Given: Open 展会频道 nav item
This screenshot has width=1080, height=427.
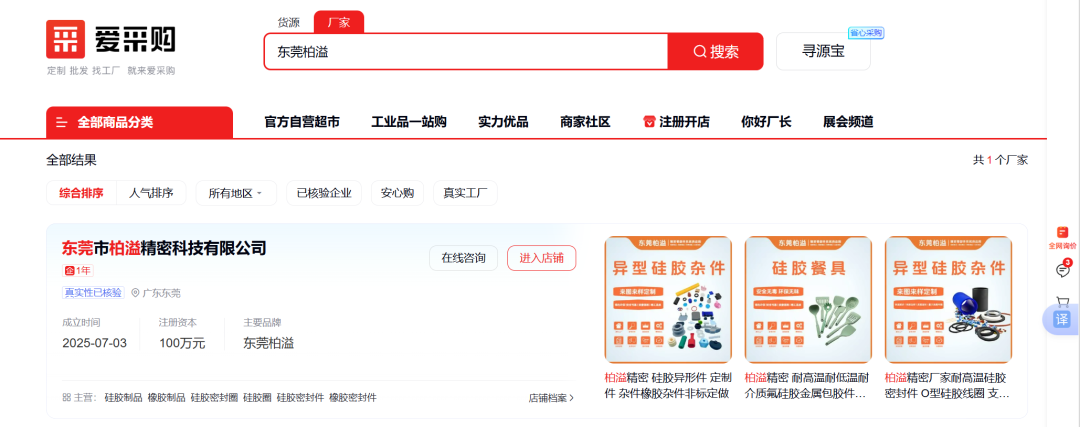Looking at the screenshot, I should [x=848, y=122].
